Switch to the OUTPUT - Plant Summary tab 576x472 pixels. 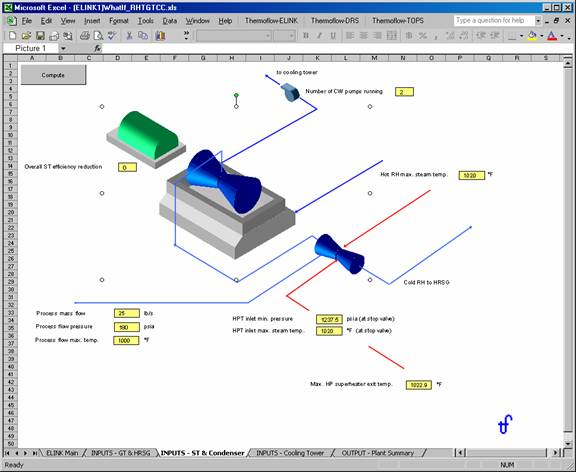click(378, 453)
